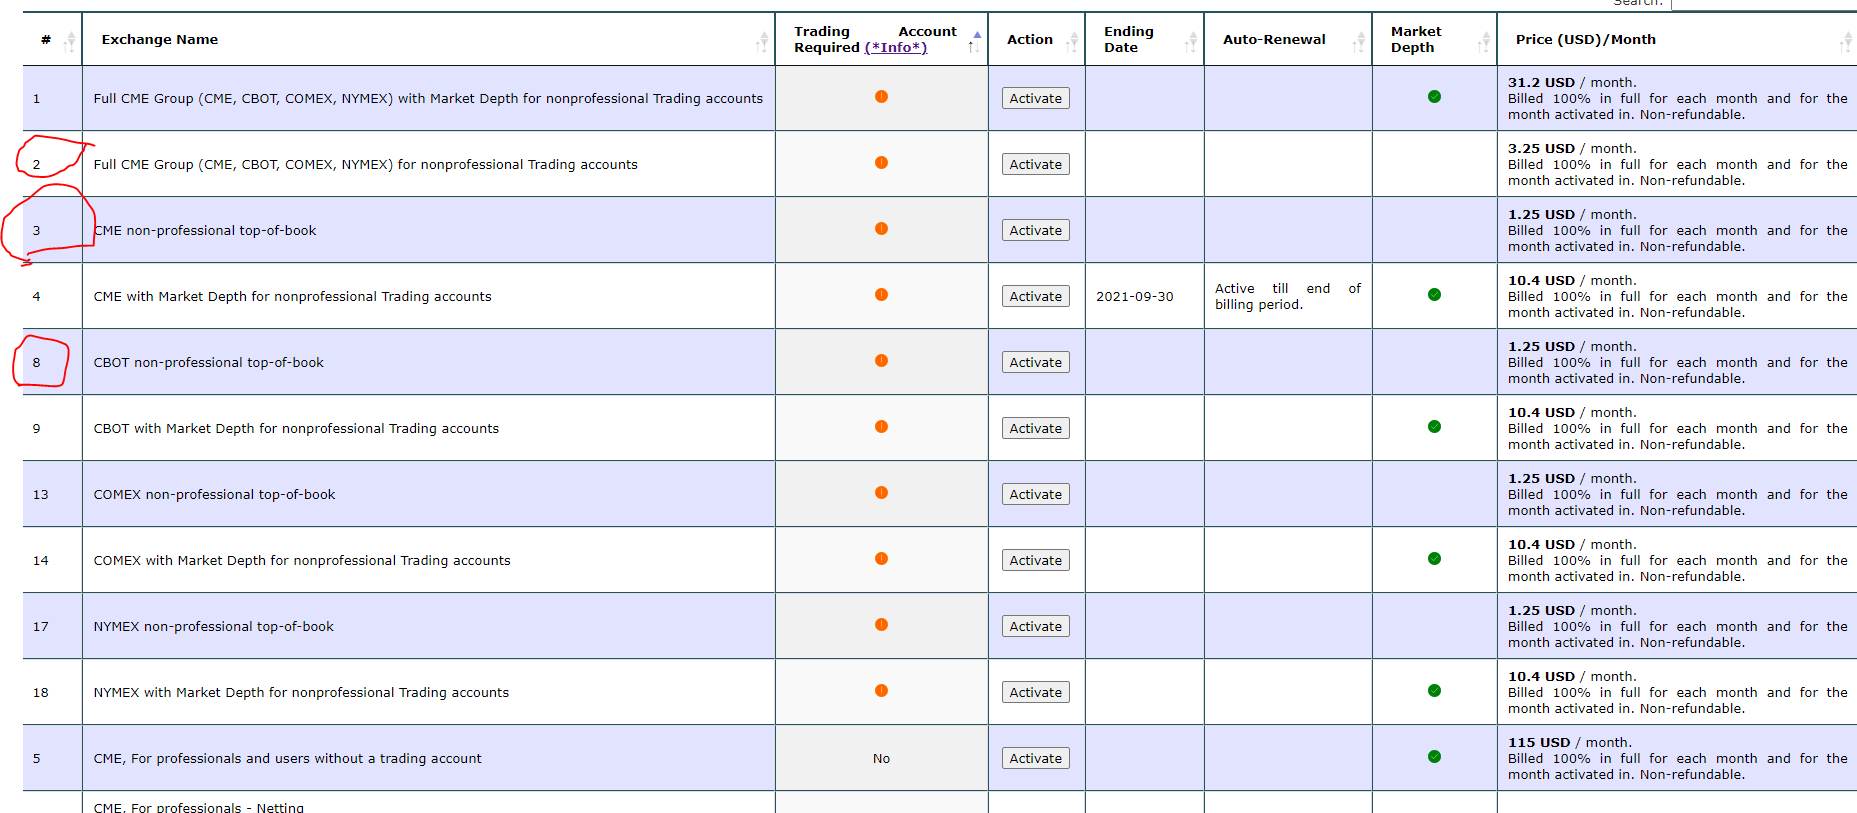Viewport: 1857px width, 813px height.
Task: Click the orange dot in the NYMEX with Market Depth row
Action: [881, 691]
